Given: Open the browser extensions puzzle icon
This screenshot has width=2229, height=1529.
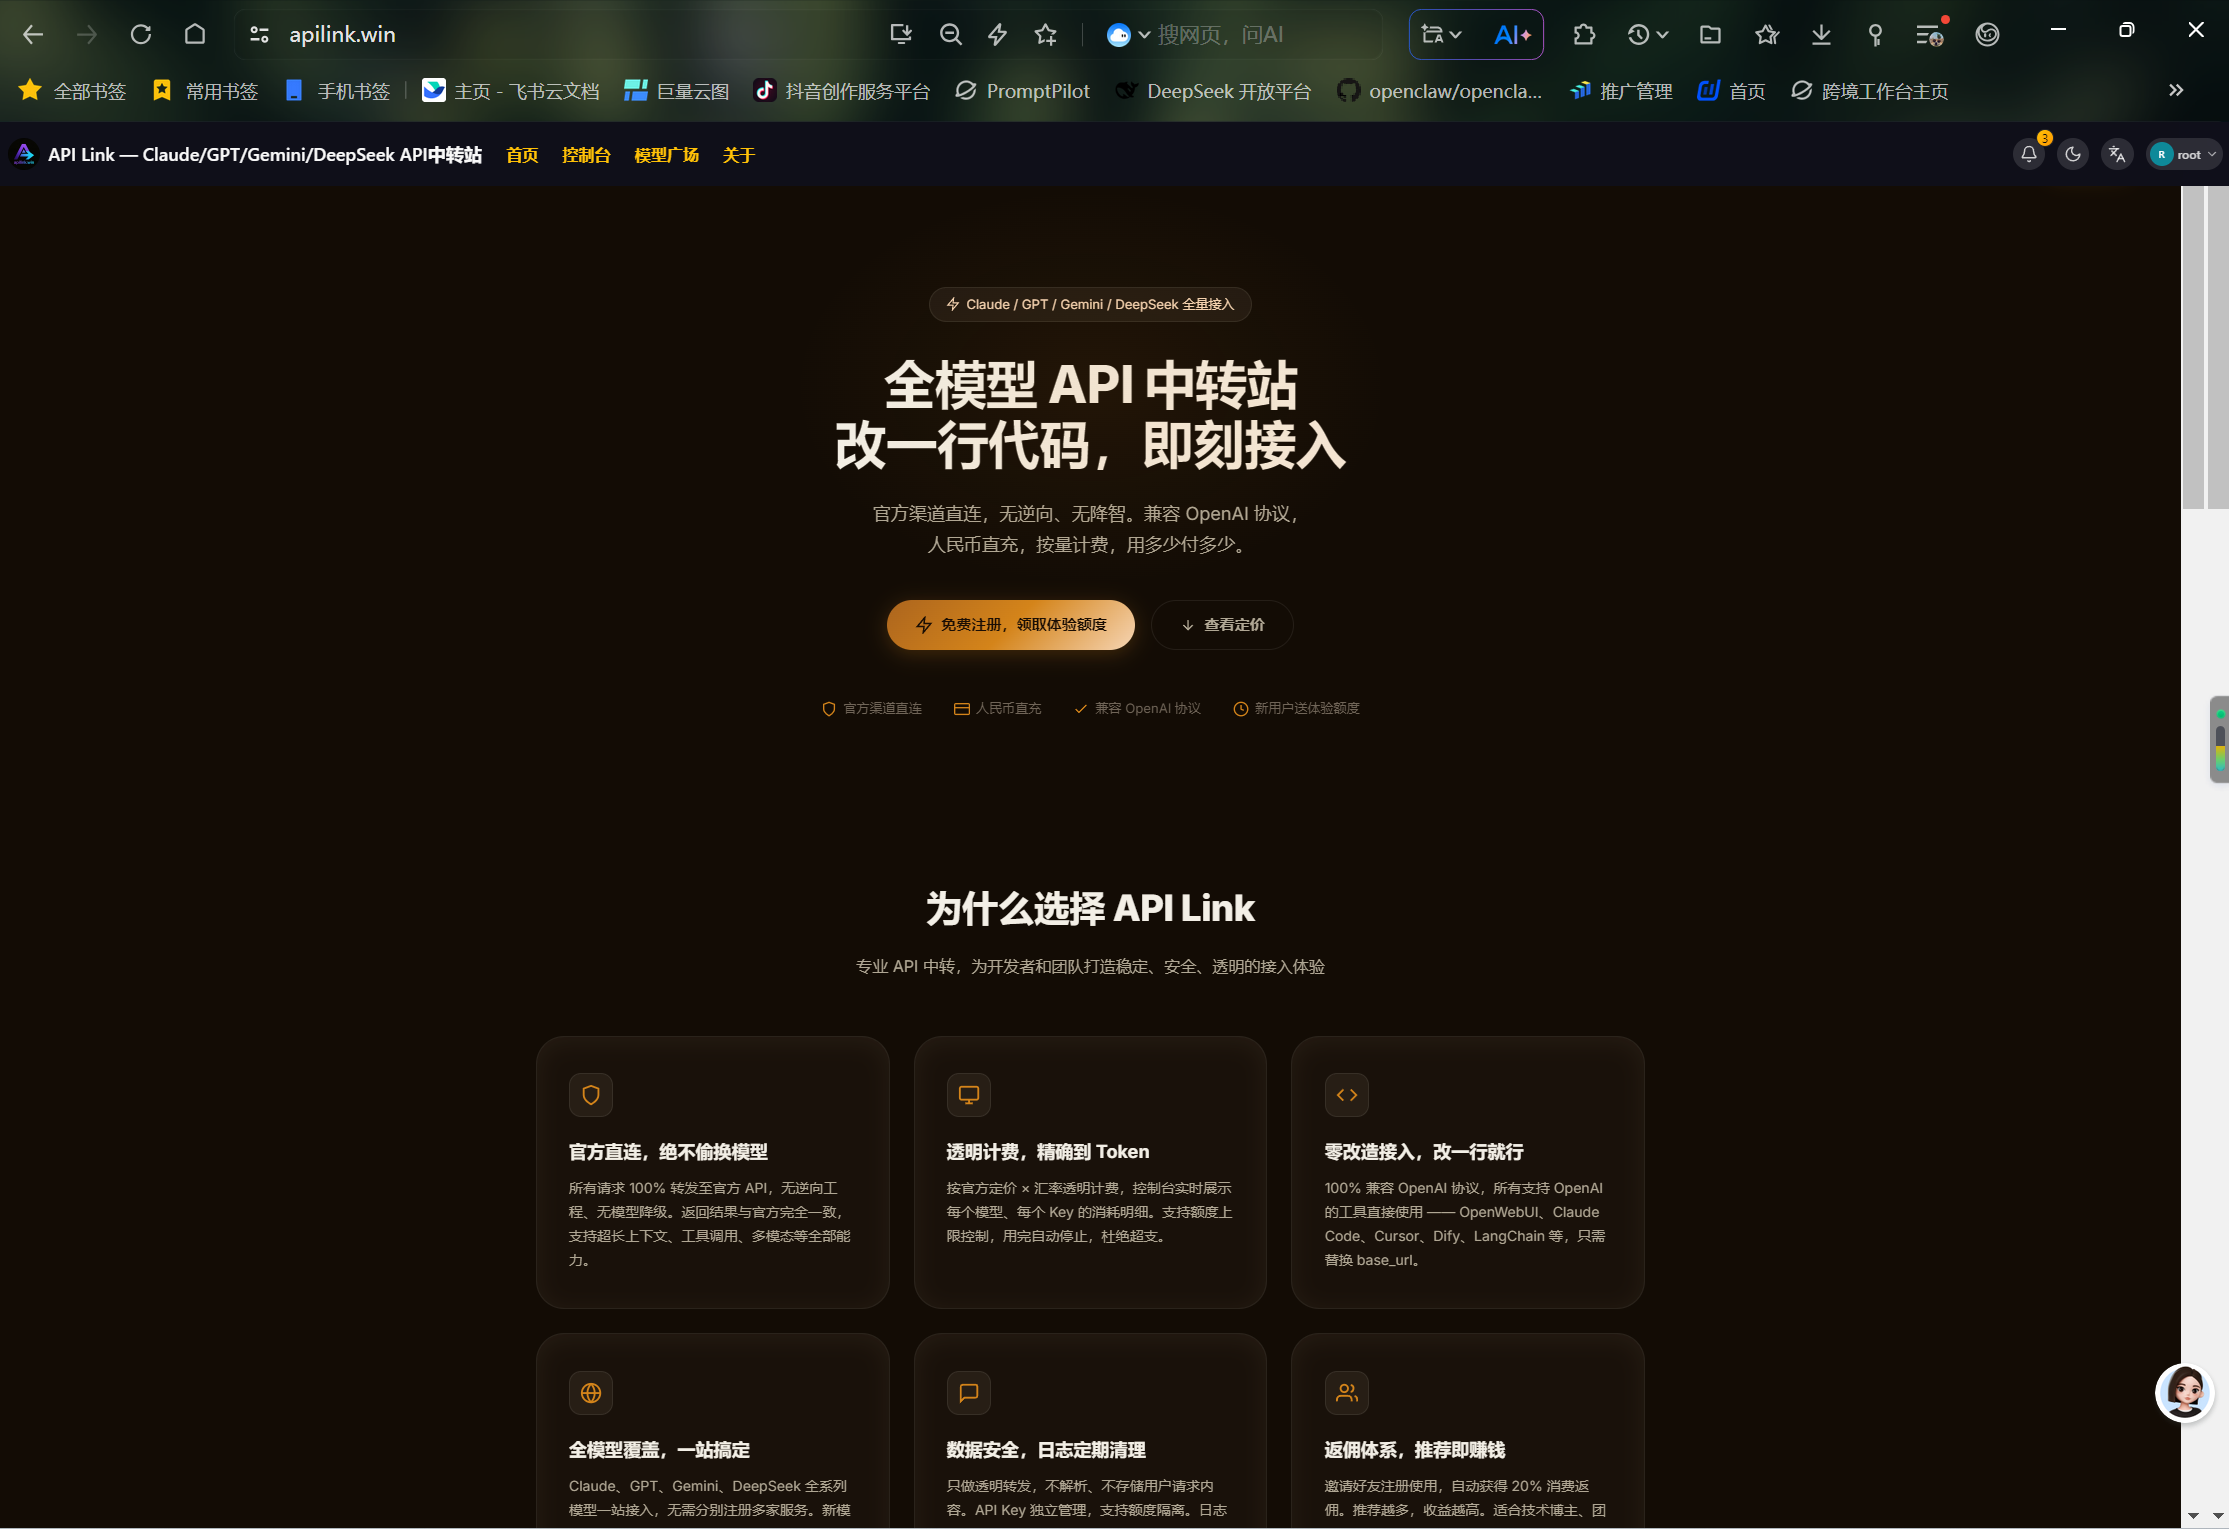Looking at the screenshot, I should [1584, 35].
